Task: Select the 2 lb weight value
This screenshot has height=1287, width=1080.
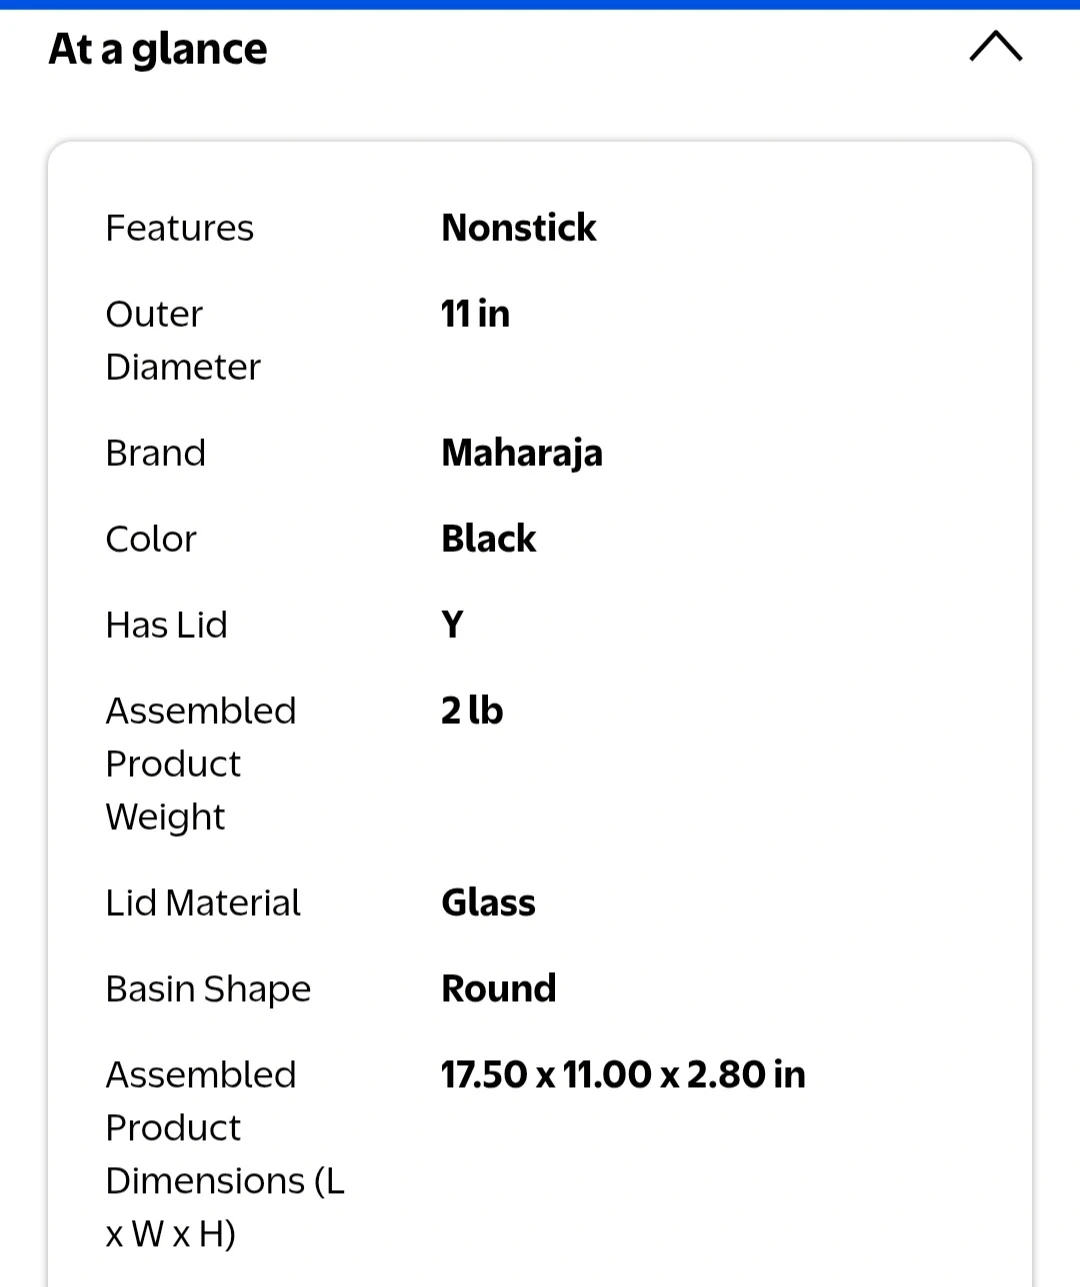Action: [472, 711]
